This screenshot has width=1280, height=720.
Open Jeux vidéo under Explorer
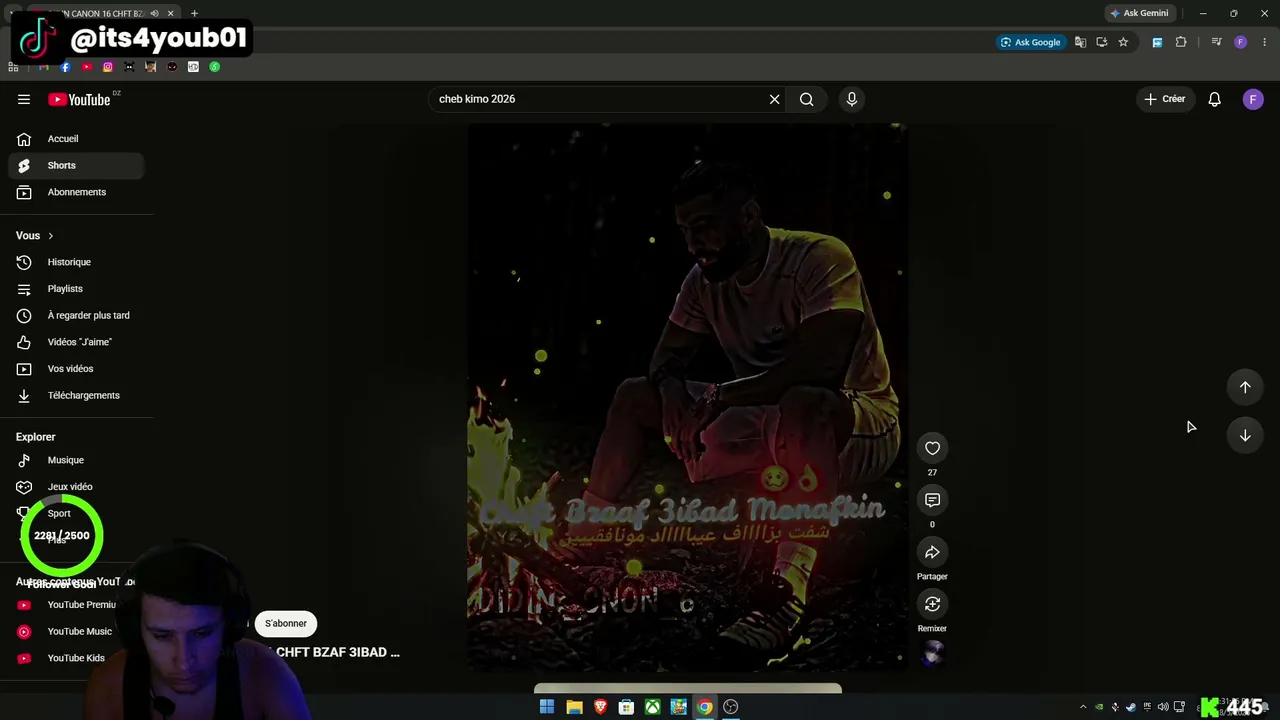75,487
